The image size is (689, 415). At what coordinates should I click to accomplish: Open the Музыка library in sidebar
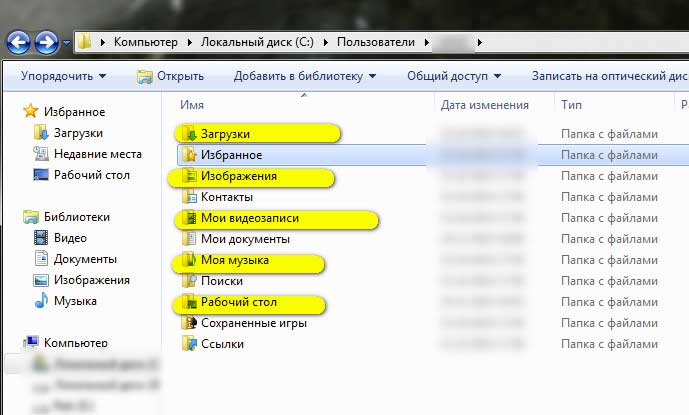click(x=74, y=301)
